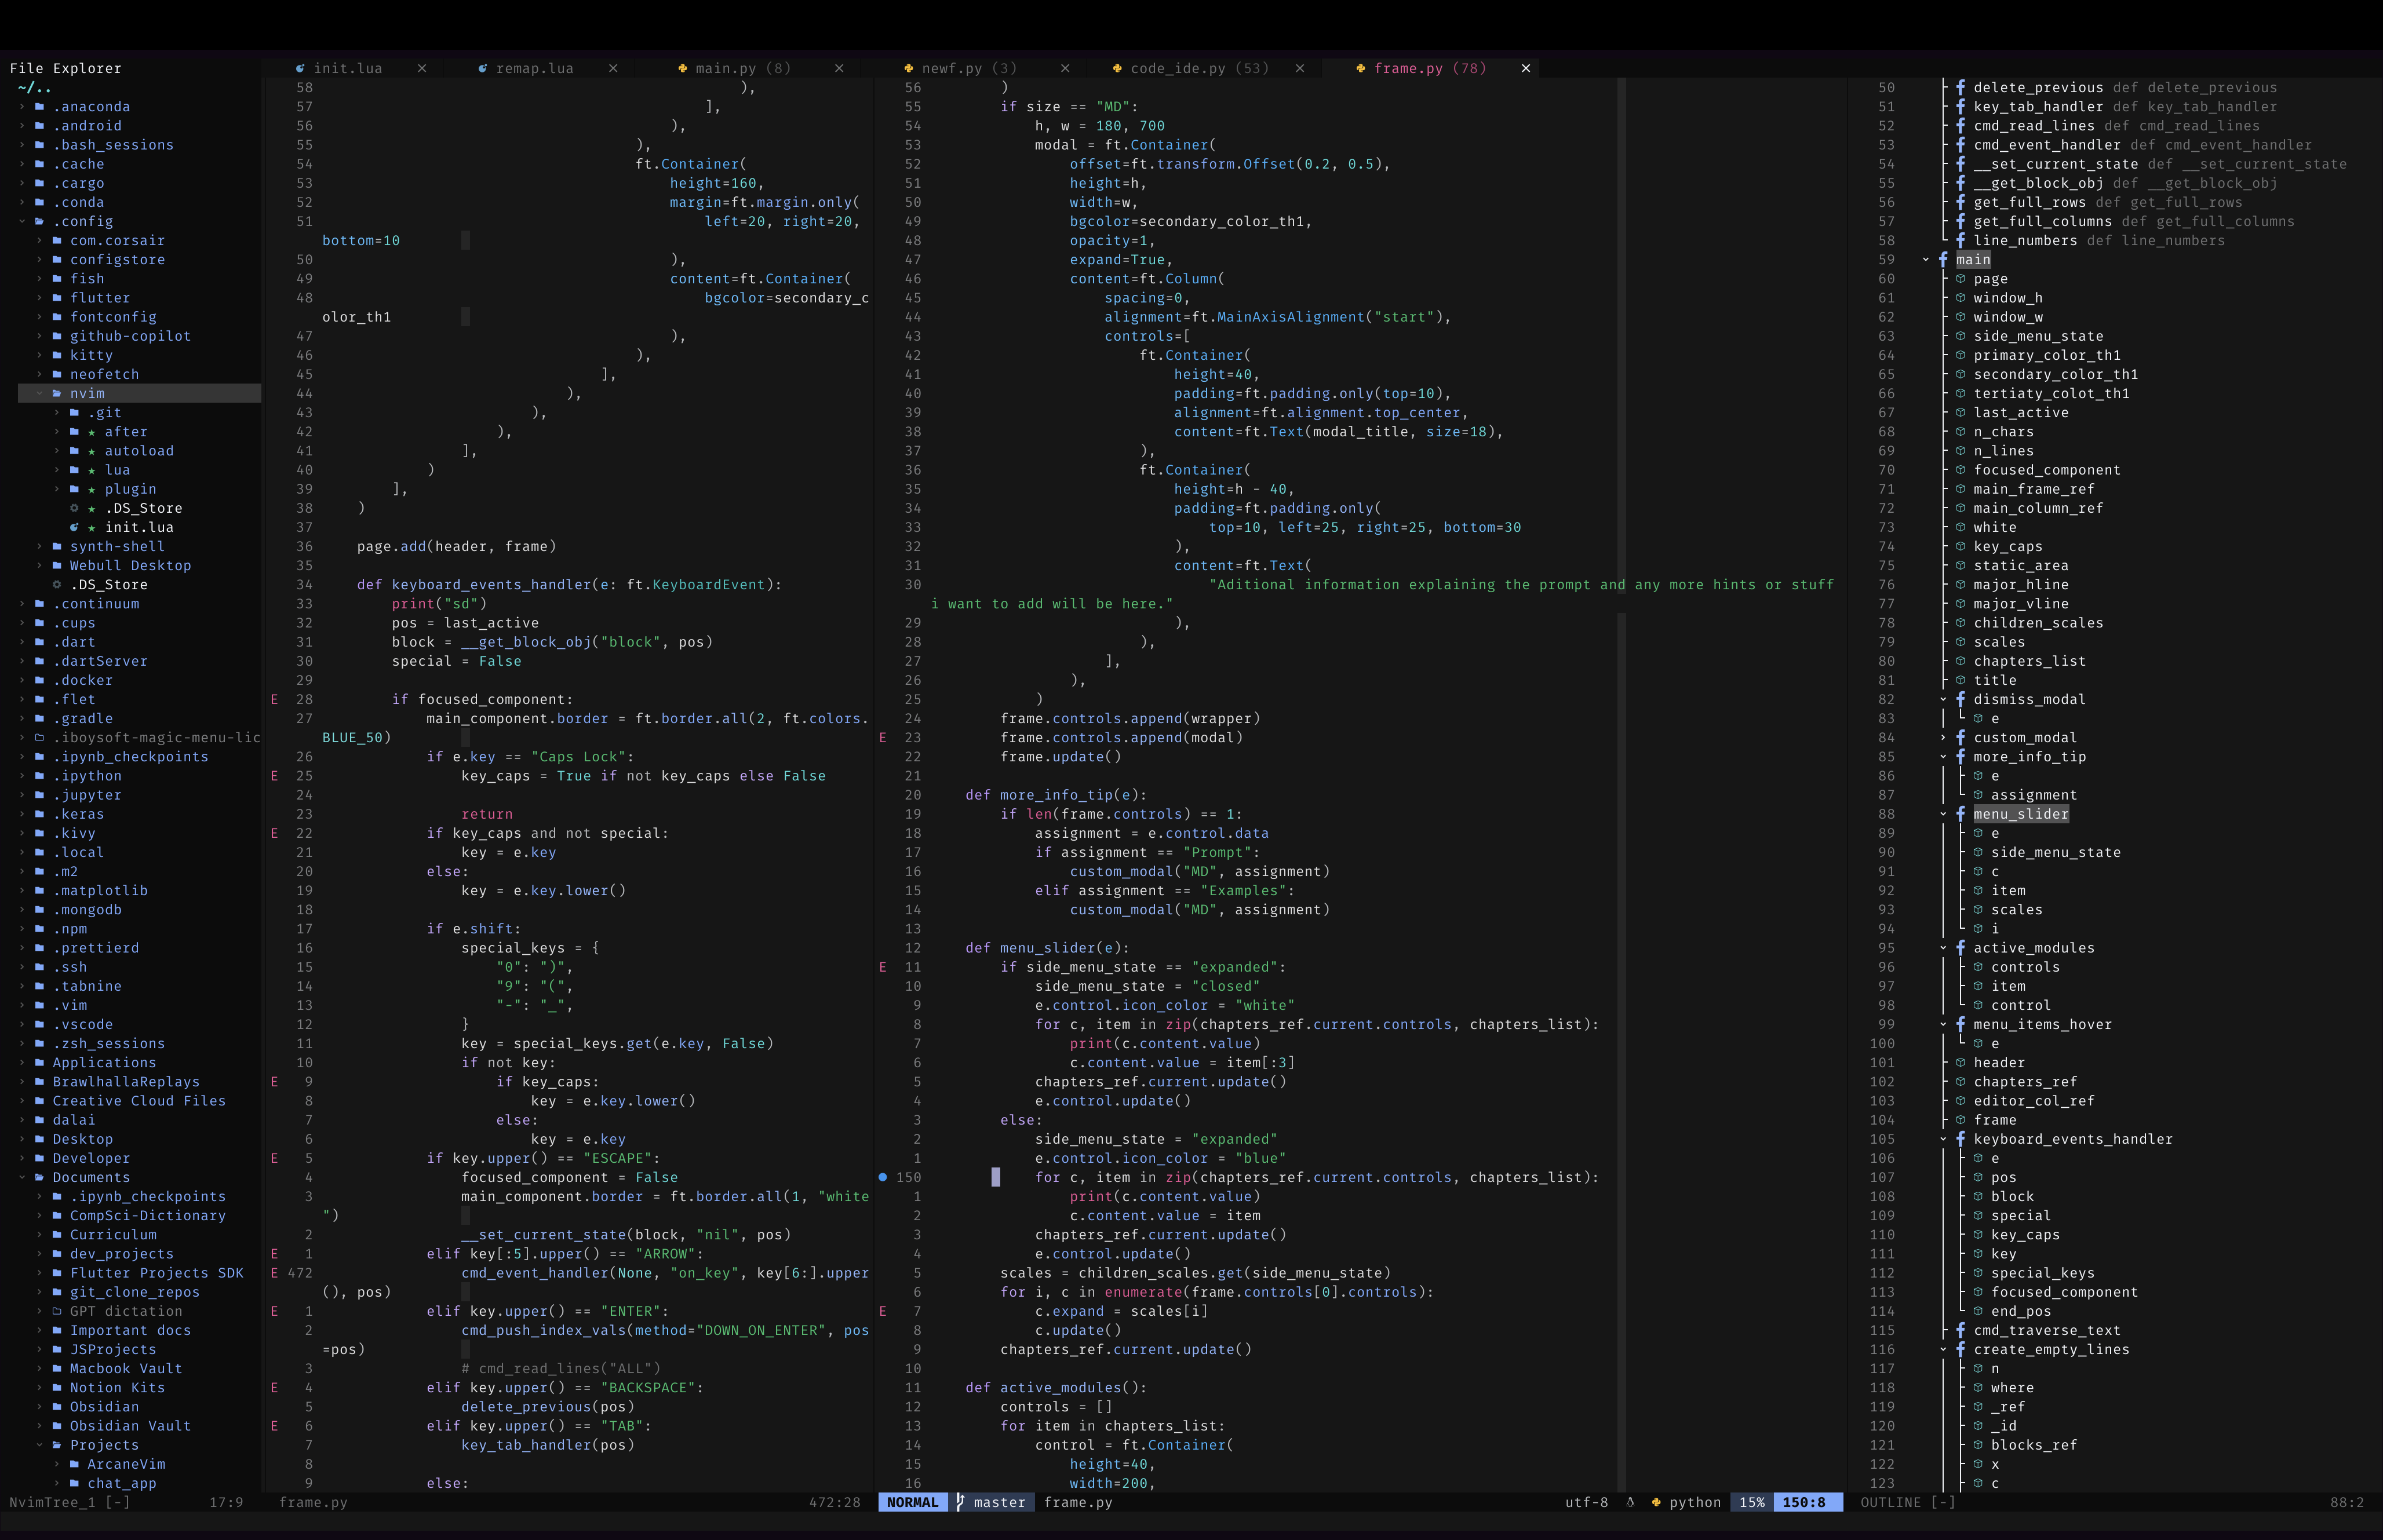This screenshot has height=1540, width=2383.
Task: Click git branch icon in status line
Action: [x=960, y=1502]
